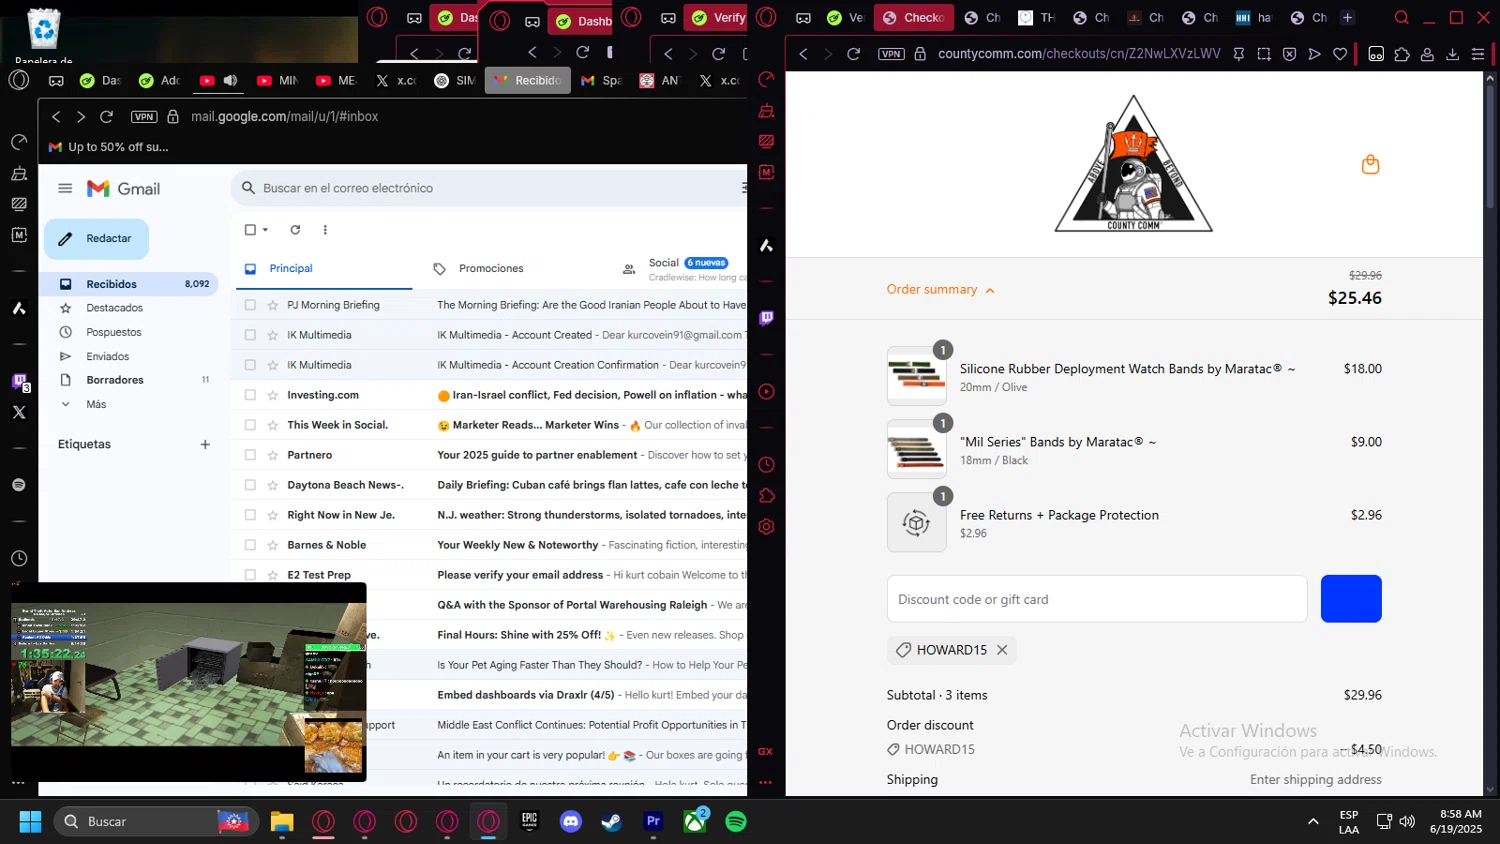The height and width of the screenshot is (844, 1500).
Task: Open settings gear in checkout window sidebar
Action: point(766,527)
